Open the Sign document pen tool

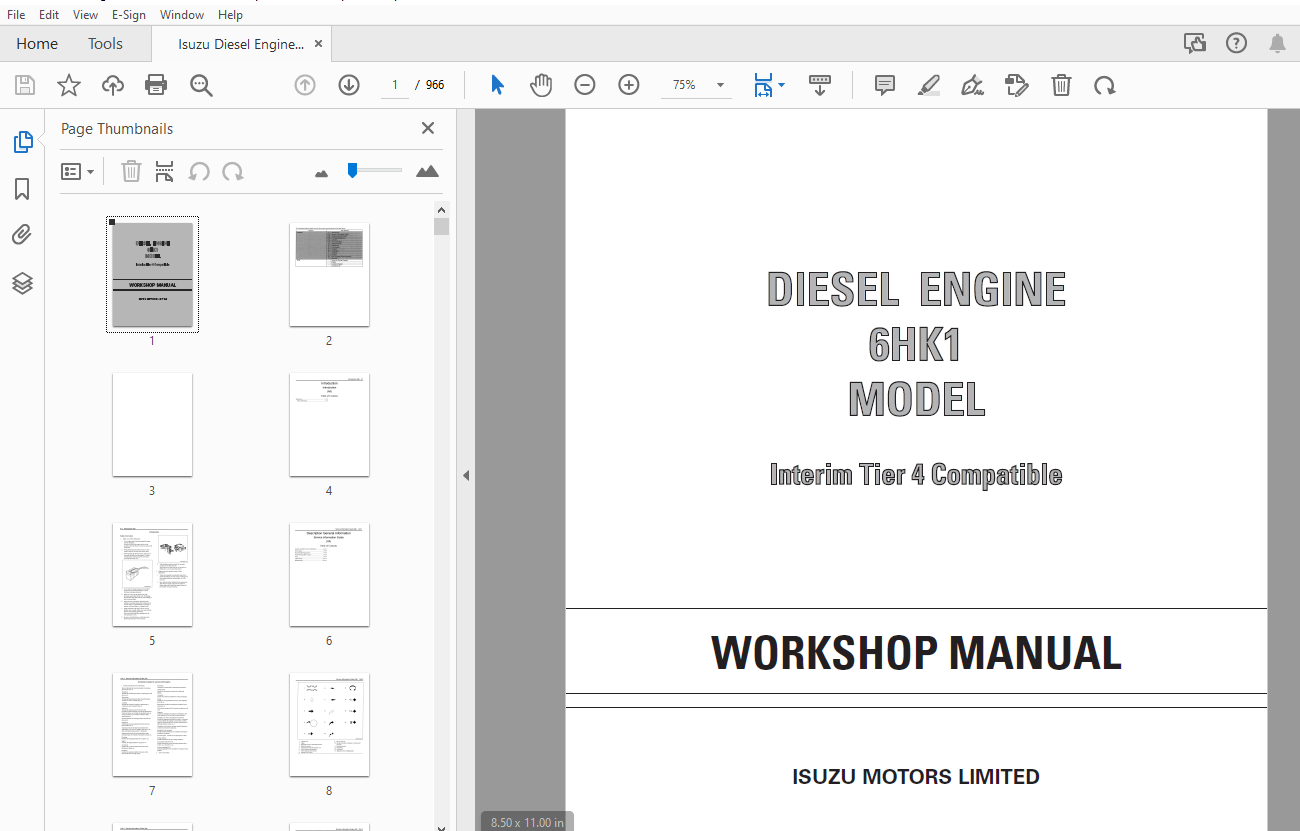click(x=972, y=85)
